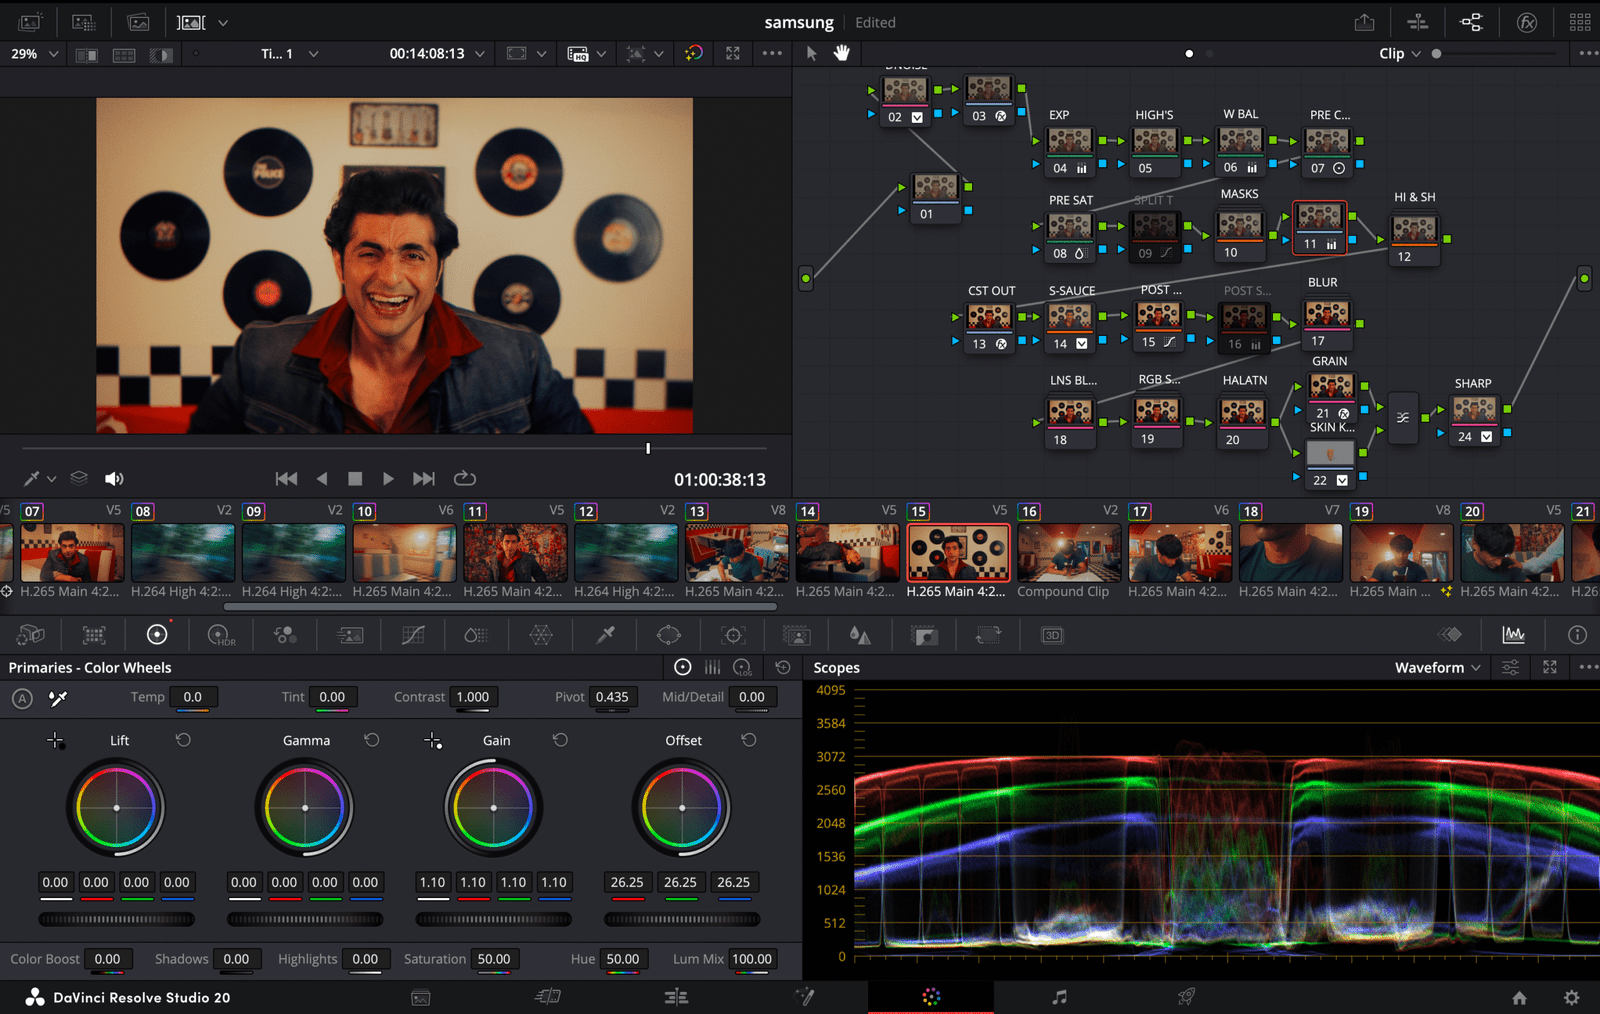Viewport: 1600px width, 1014px height.
Task: Open the Waveform scope type dropdown
Action: (1437, 668)
